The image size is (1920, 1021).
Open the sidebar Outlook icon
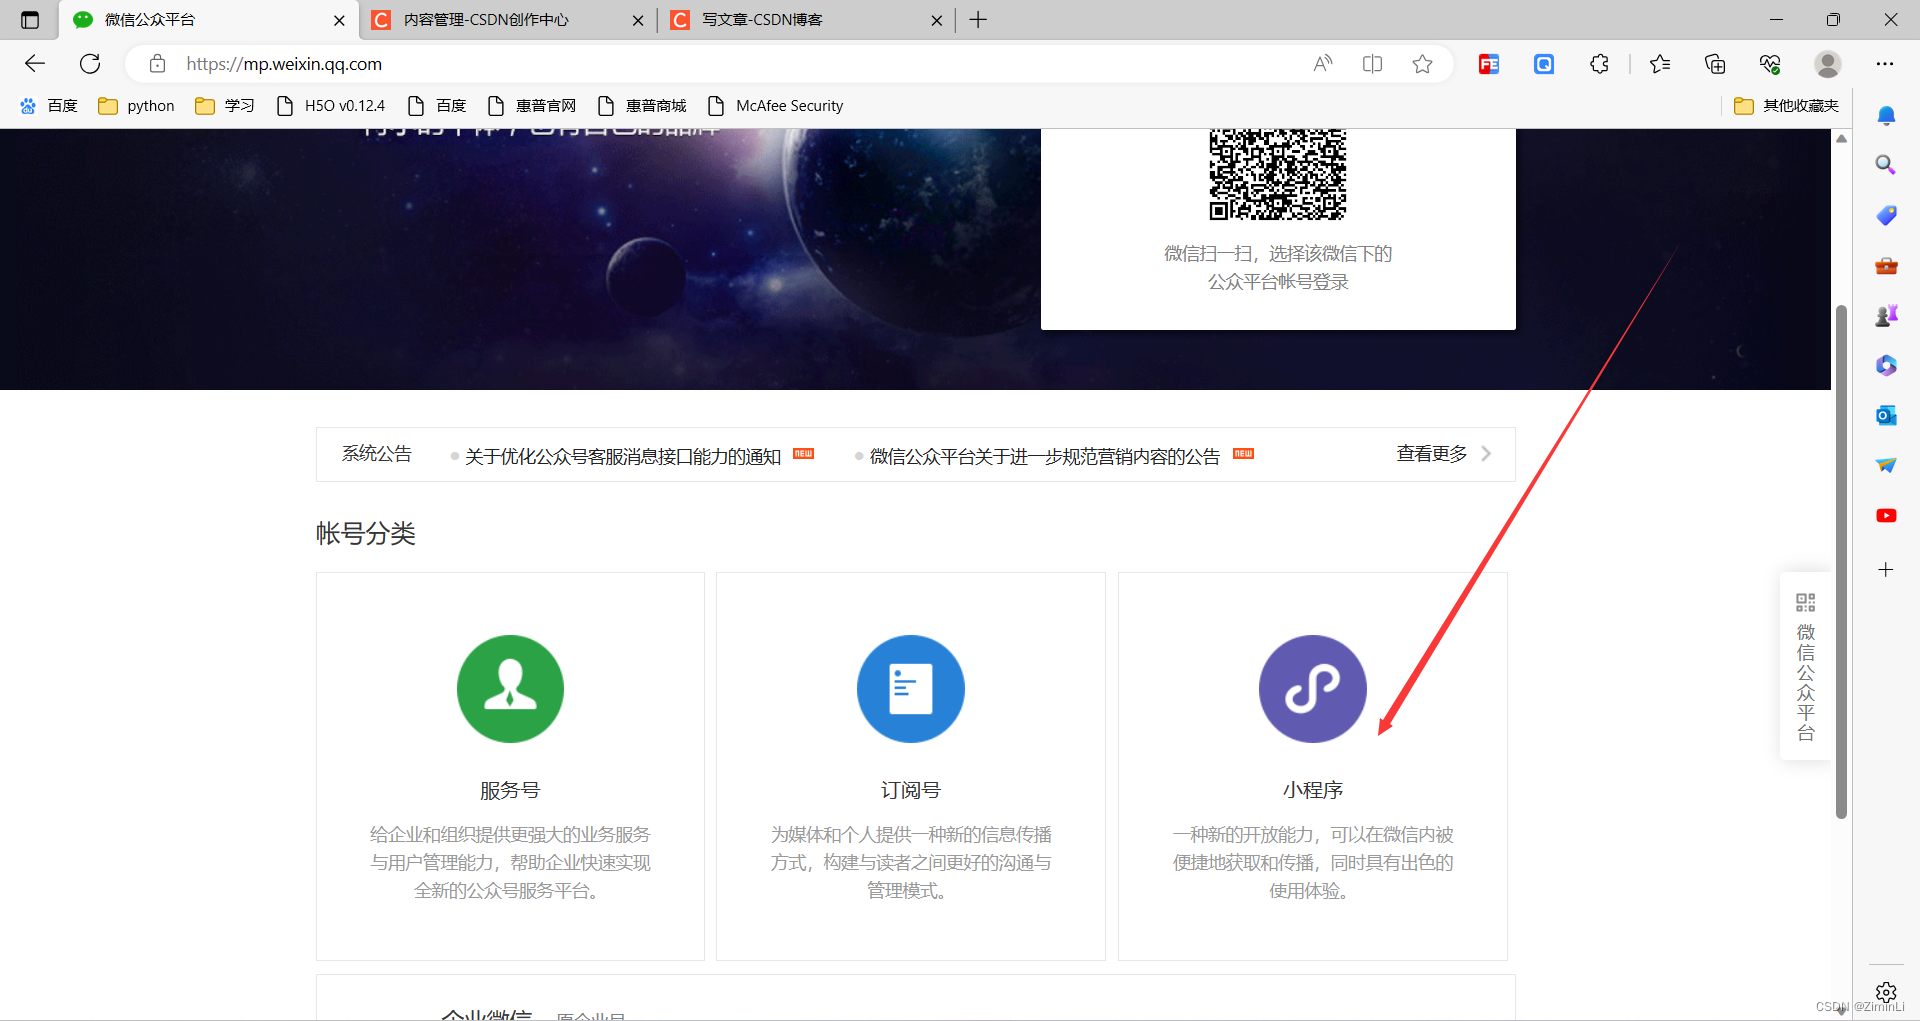(x=1886, y=415)
